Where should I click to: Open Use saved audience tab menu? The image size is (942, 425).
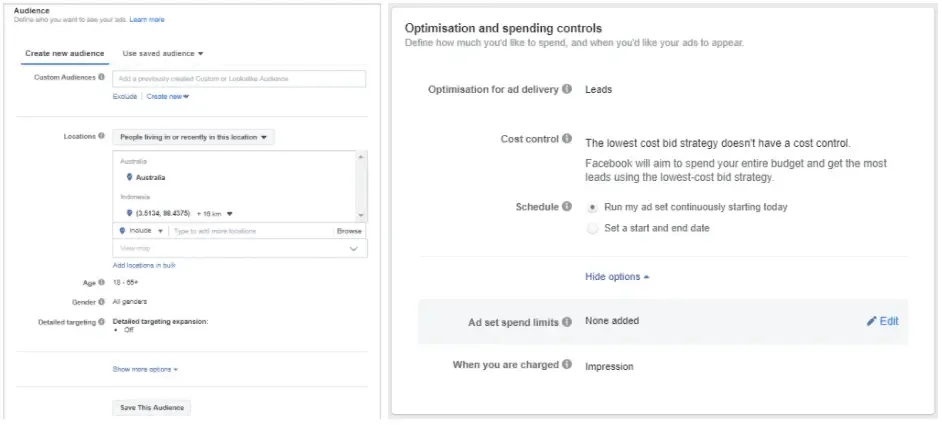[163, 54]
